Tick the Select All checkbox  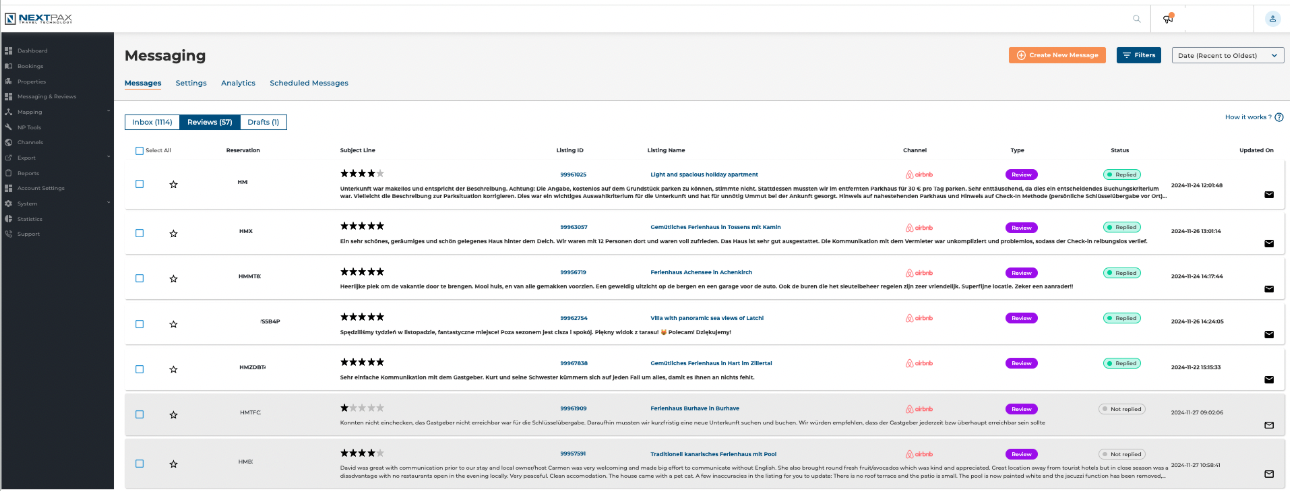[x=139, y=150]
